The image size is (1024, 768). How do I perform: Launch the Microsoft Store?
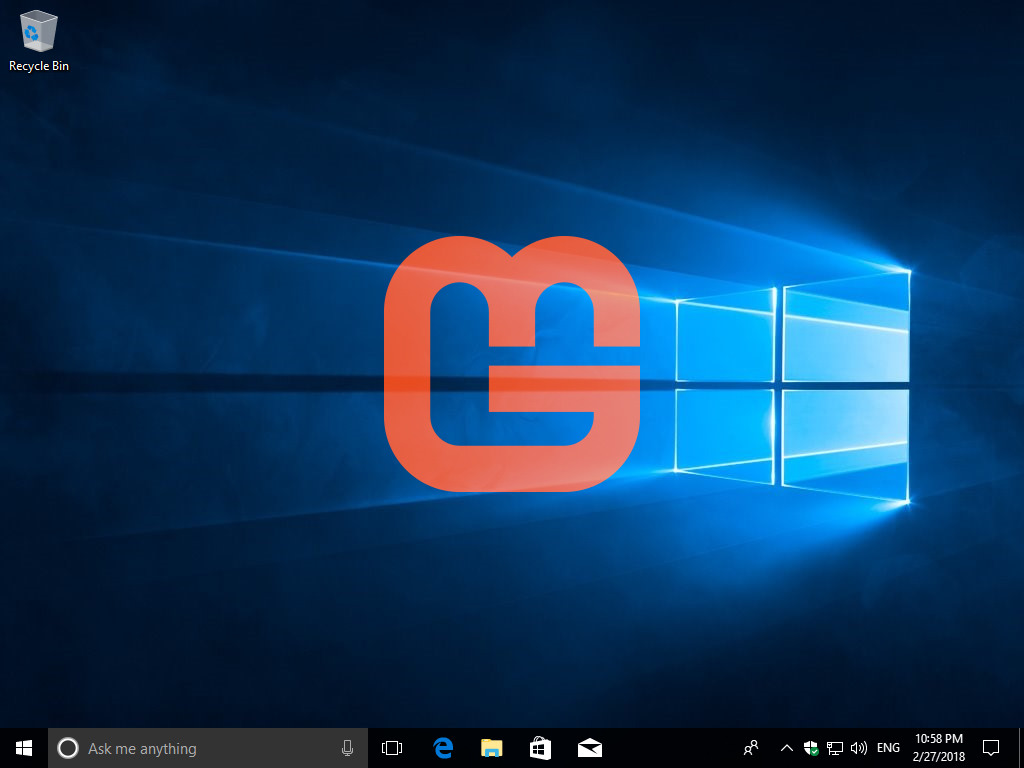tap(540, 747)
